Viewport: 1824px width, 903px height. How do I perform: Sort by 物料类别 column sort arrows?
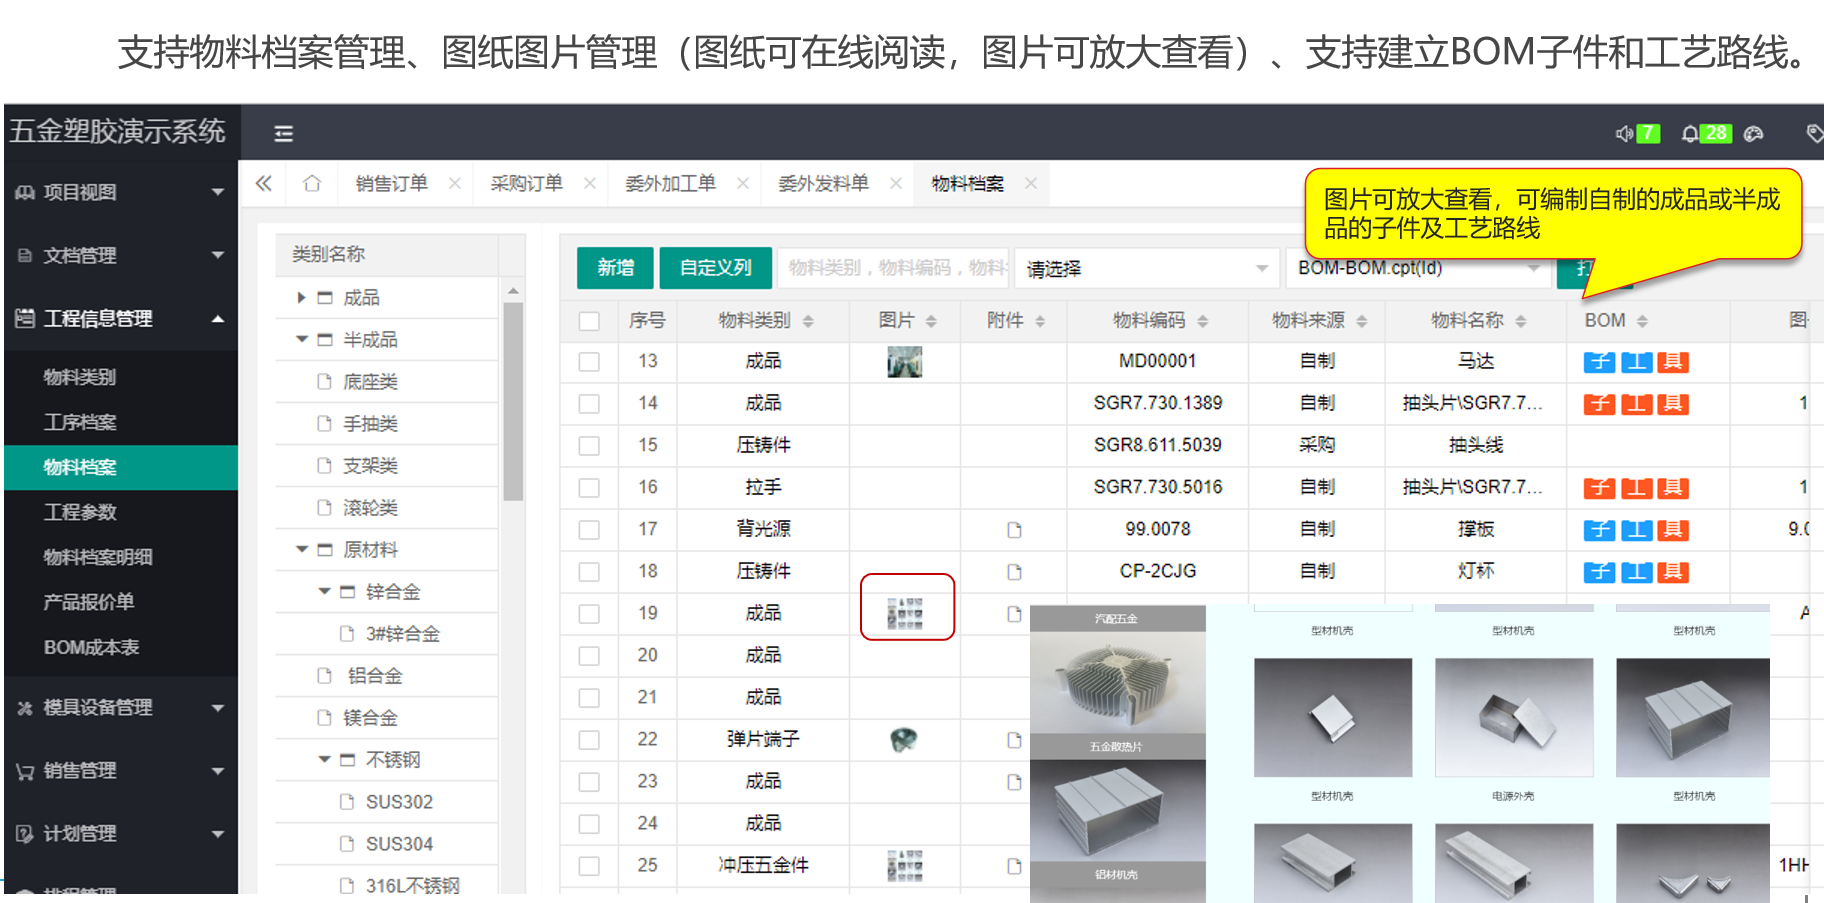click(808, 321)
